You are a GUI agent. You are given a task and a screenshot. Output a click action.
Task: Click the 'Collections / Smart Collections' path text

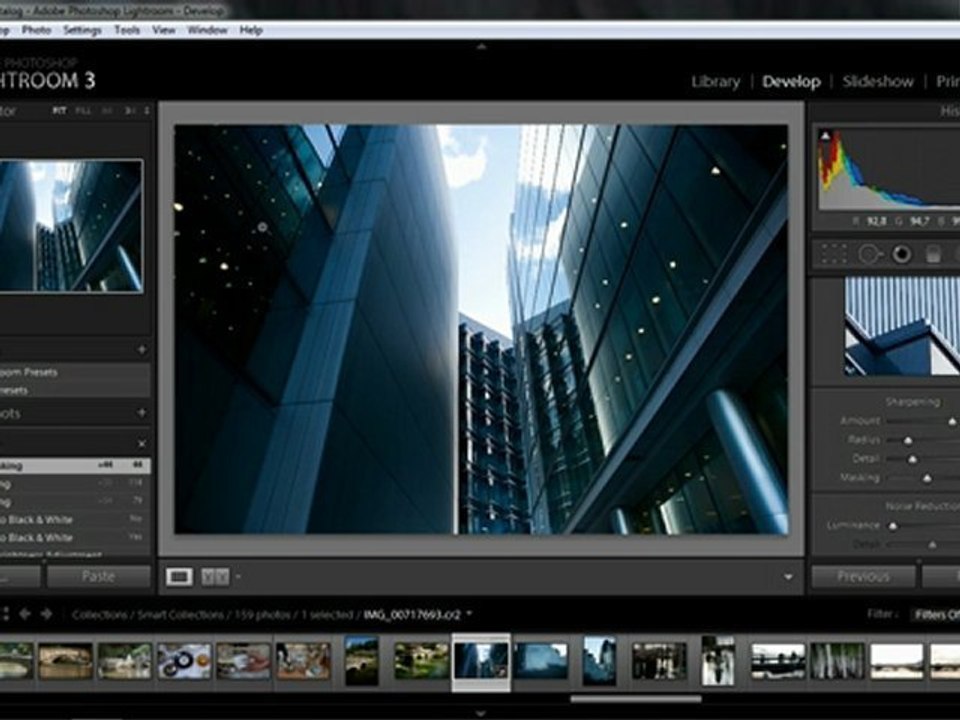click(x=148, y=614)
